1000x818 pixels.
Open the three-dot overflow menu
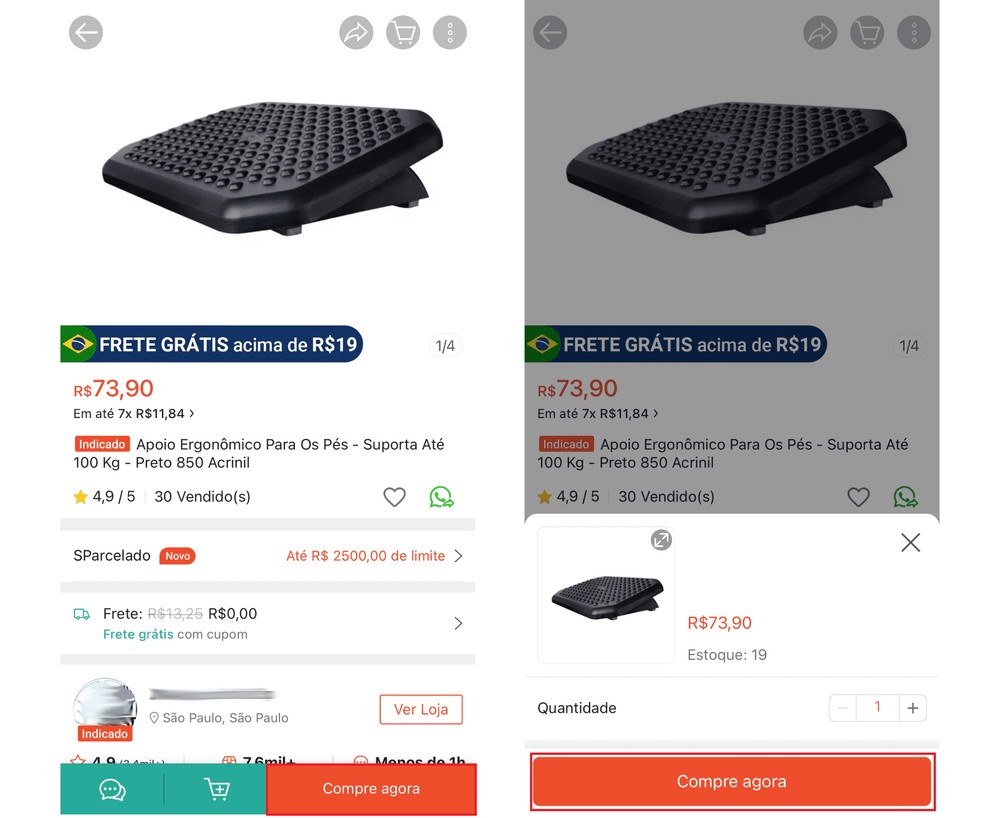click(450, 32)
